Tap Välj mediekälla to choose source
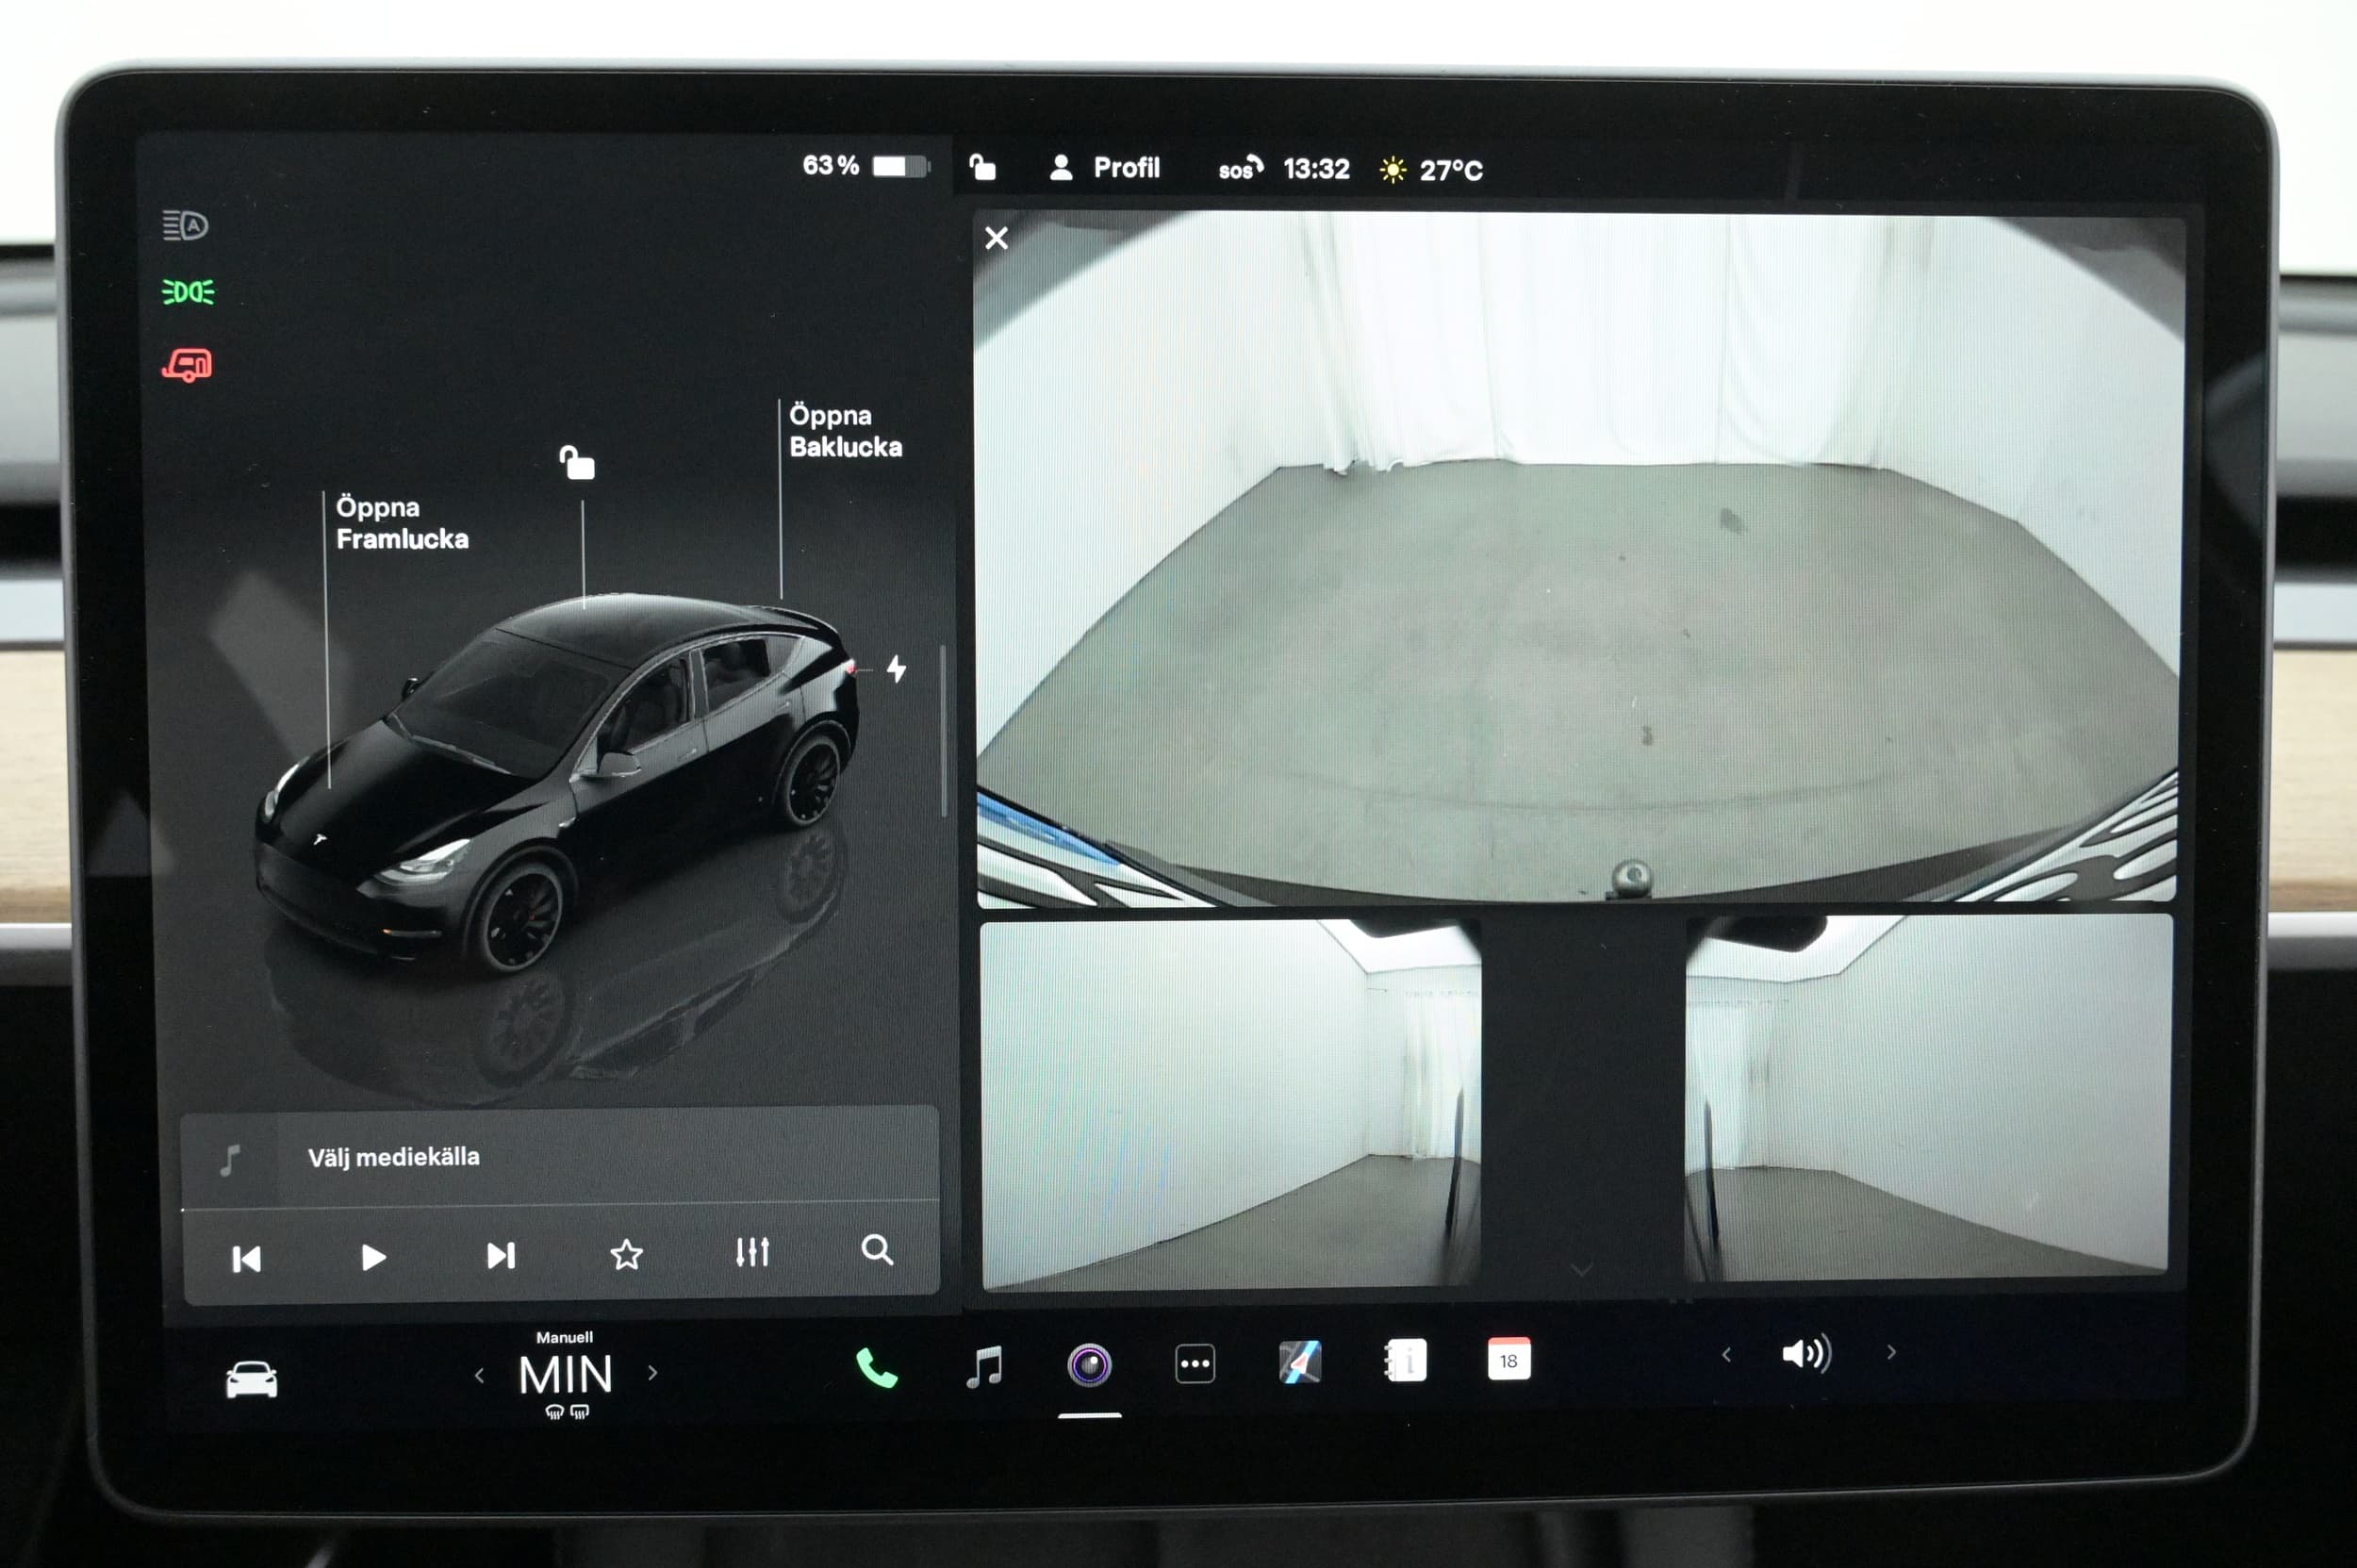The height and width of the screenshot is (1568, 2357). click(x=394, y=1157)
